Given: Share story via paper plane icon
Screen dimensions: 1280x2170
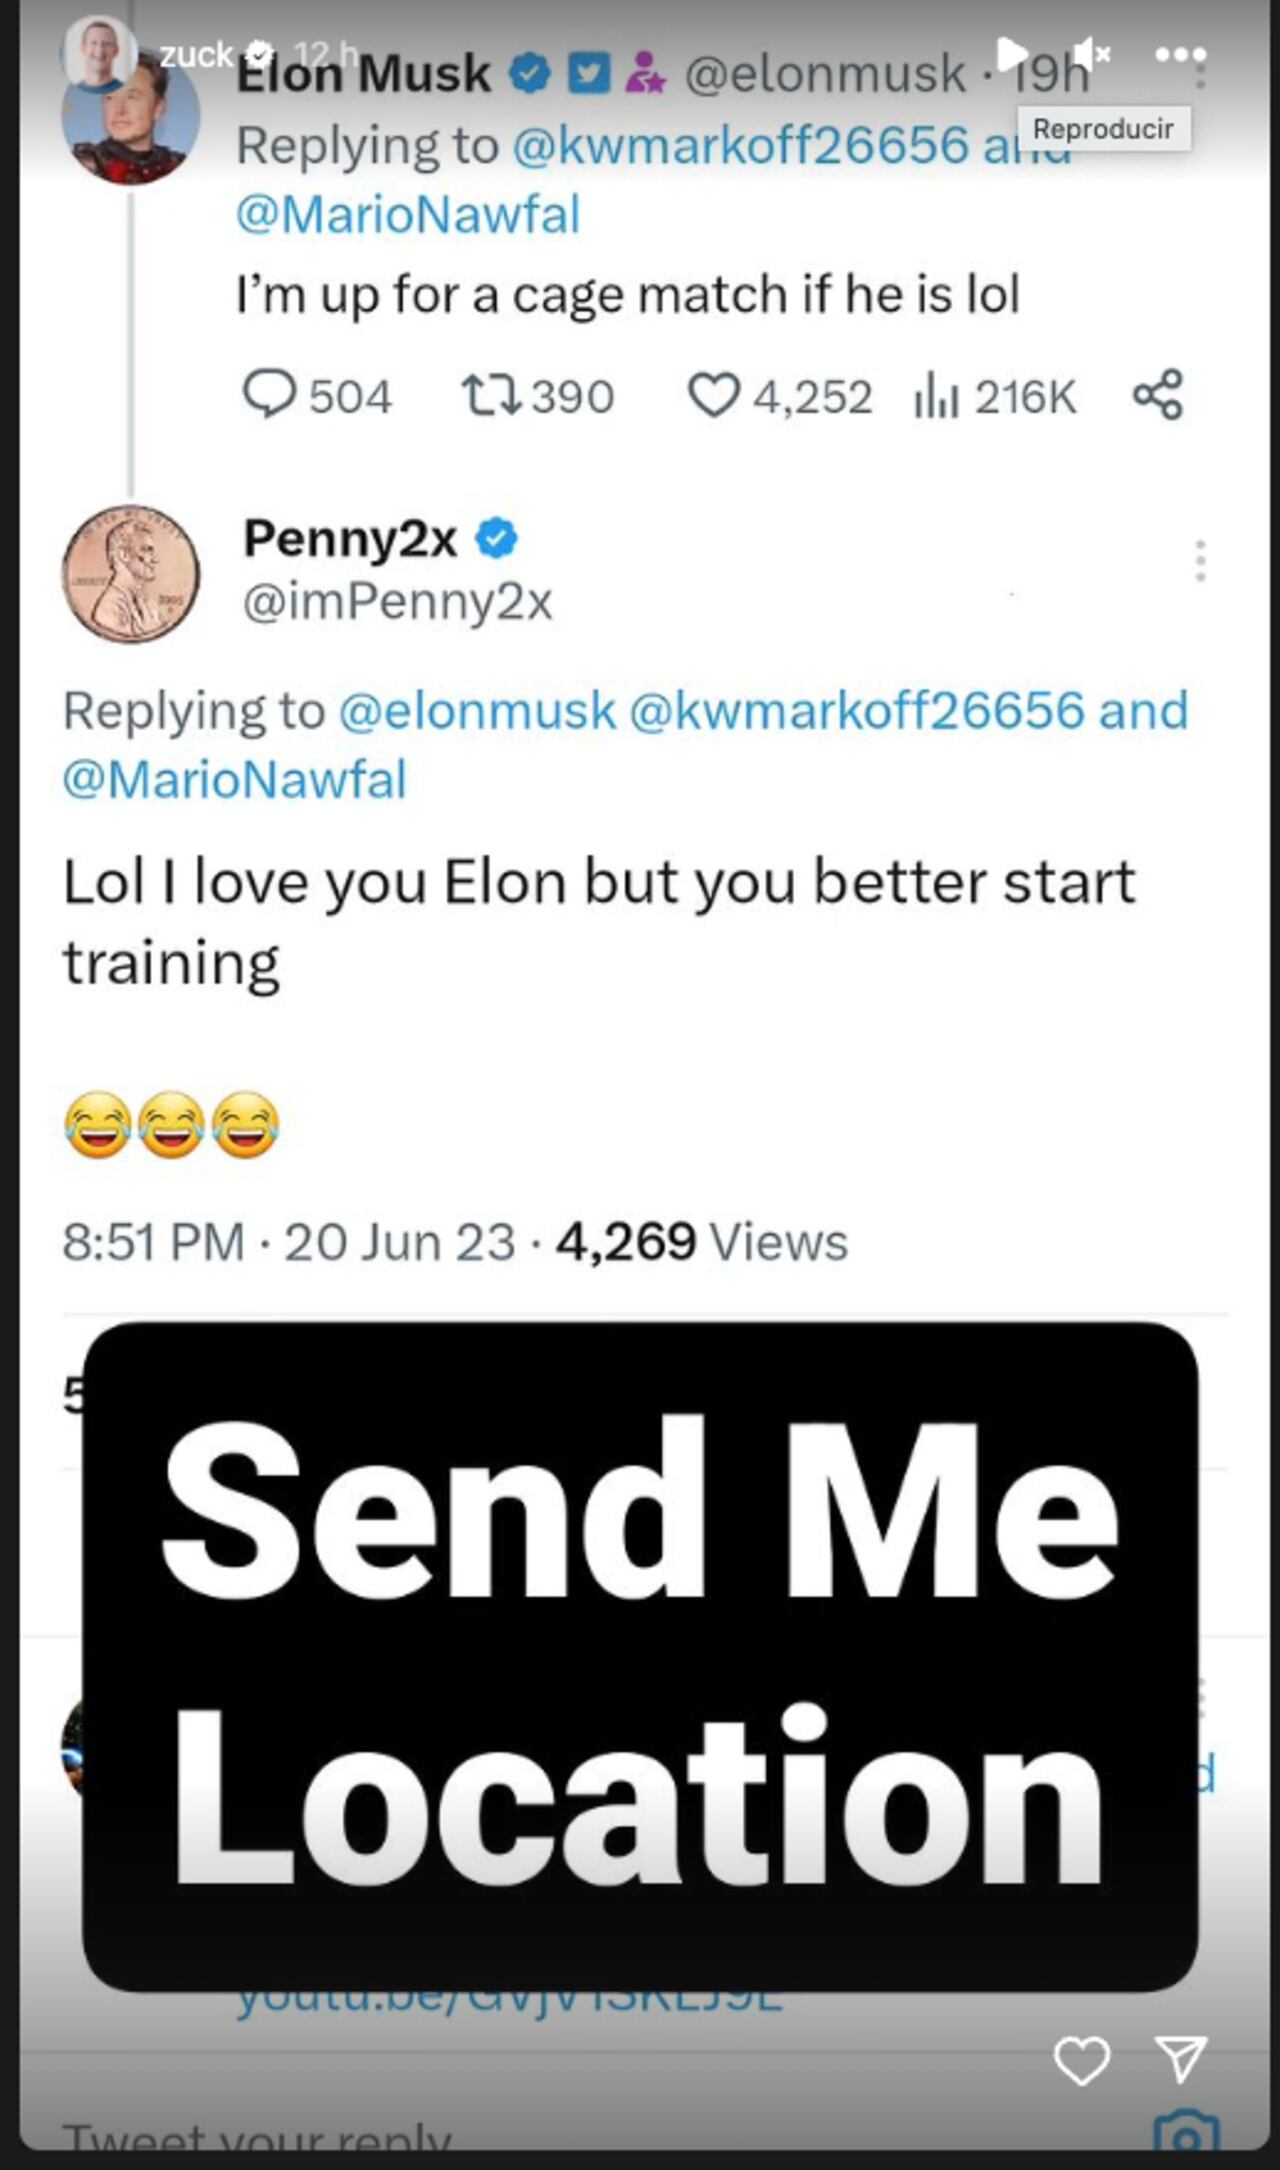Looking at the screenshot, I should [1181, 2059].
